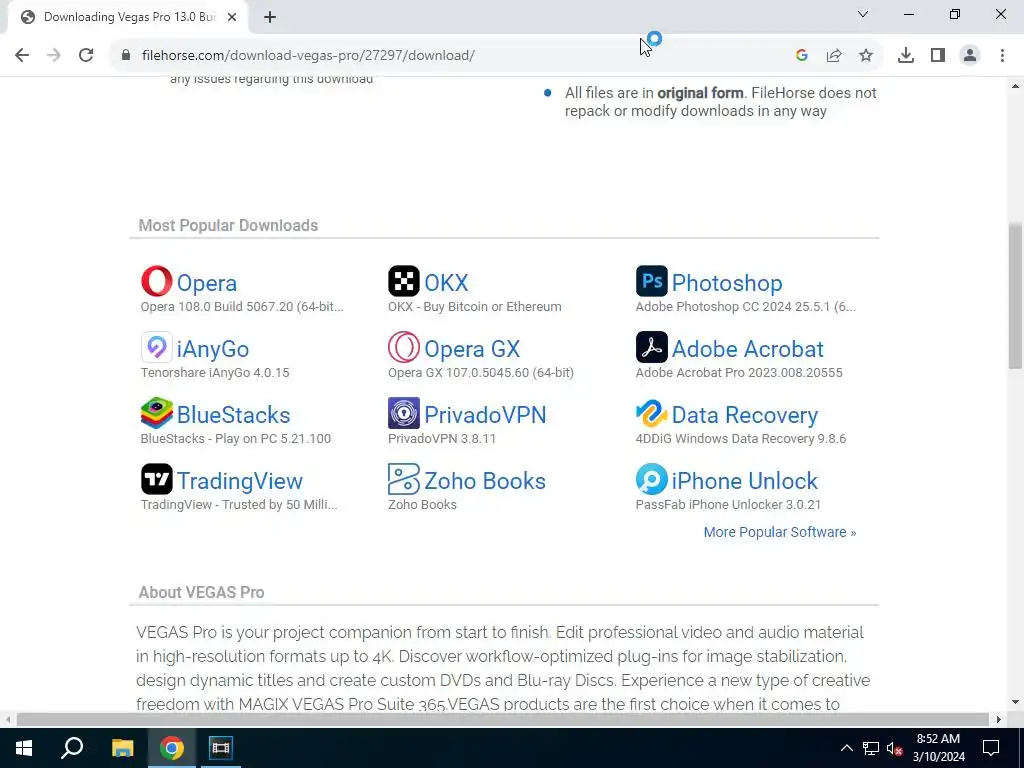The image size is (1024, 768).
Task: Open the Zoho Books link
Action: [x=485, y=481]
